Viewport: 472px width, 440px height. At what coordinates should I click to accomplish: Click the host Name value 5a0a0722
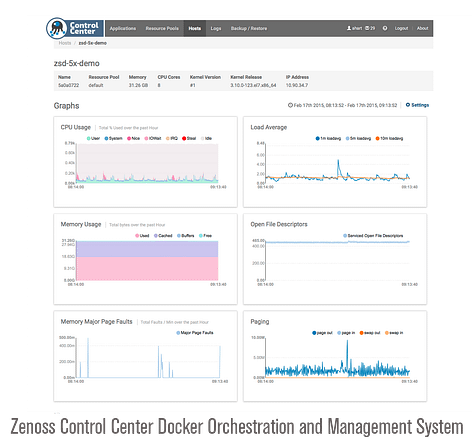click(69, 85)
